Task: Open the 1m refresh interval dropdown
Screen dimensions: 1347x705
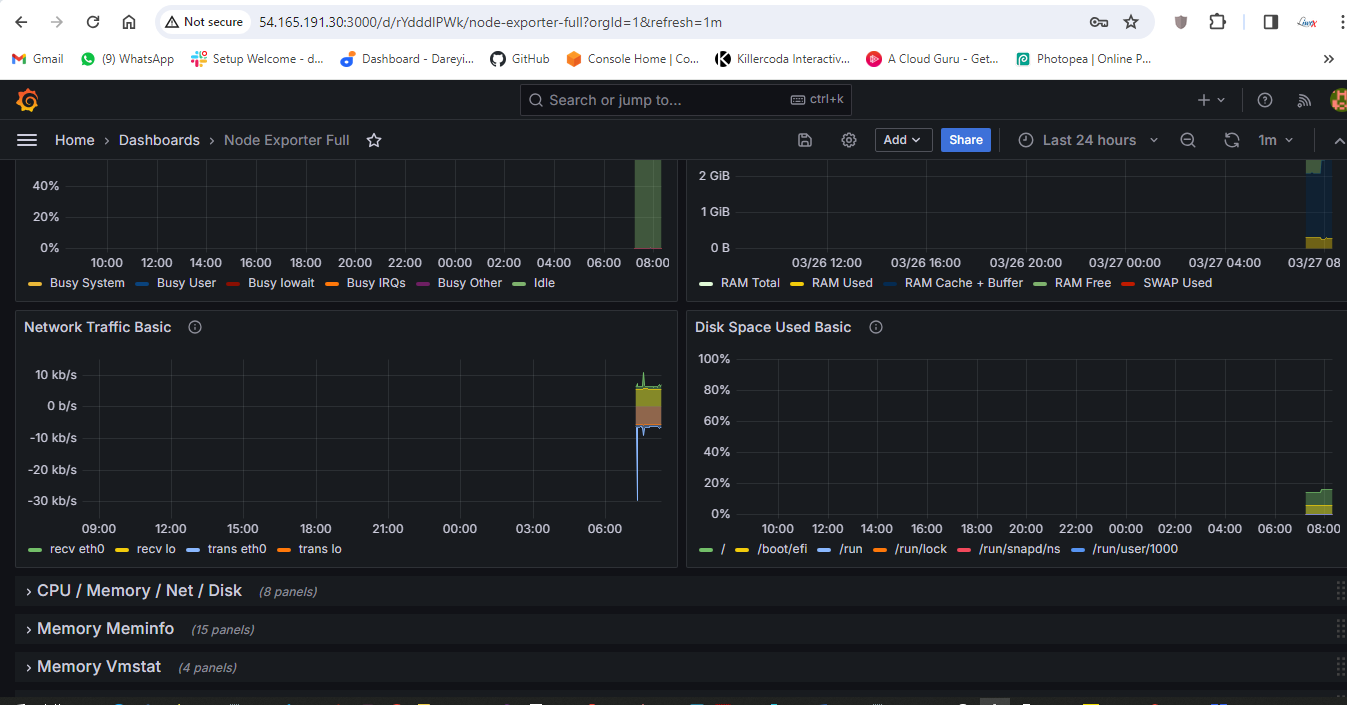Action: pos(1275,140)
